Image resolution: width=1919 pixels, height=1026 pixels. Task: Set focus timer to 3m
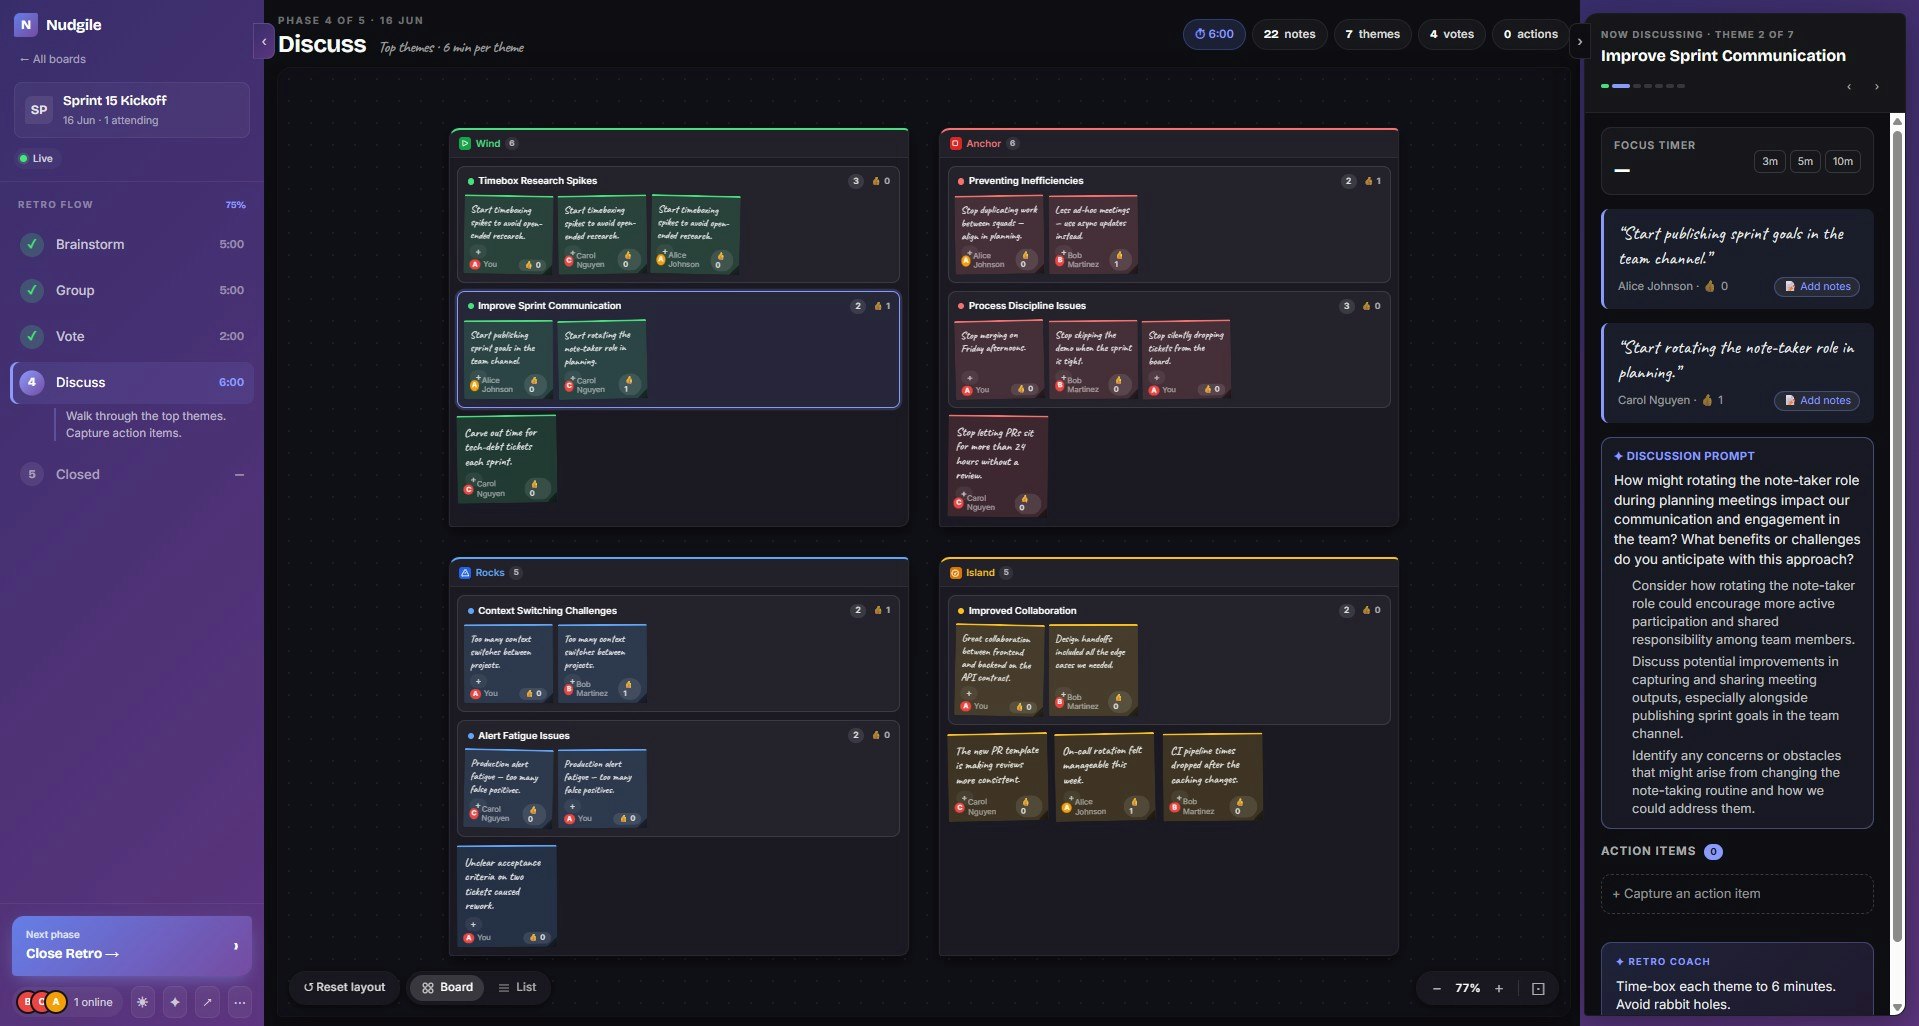(x=1770, y=161)
